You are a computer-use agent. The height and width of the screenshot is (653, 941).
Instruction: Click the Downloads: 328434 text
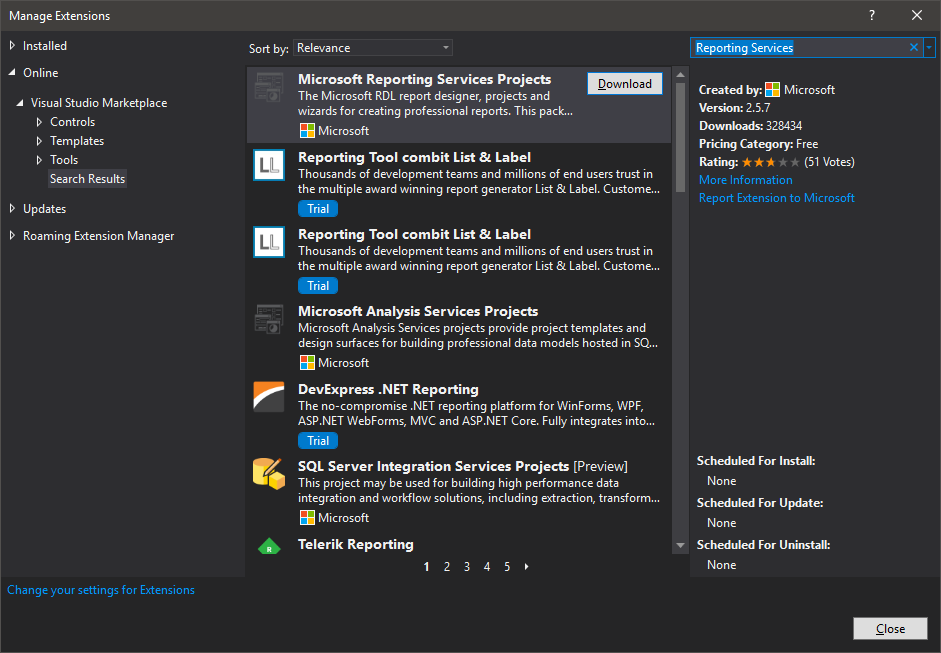[x=750, y=126]
